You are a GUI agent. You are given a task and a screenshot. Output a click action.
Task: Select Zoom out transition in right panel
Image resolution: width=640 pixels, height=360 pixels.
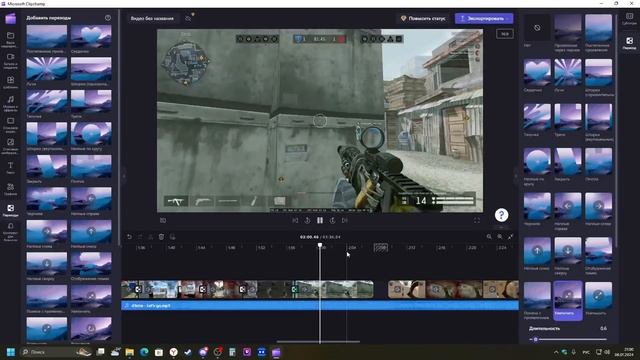click(598, 296)
